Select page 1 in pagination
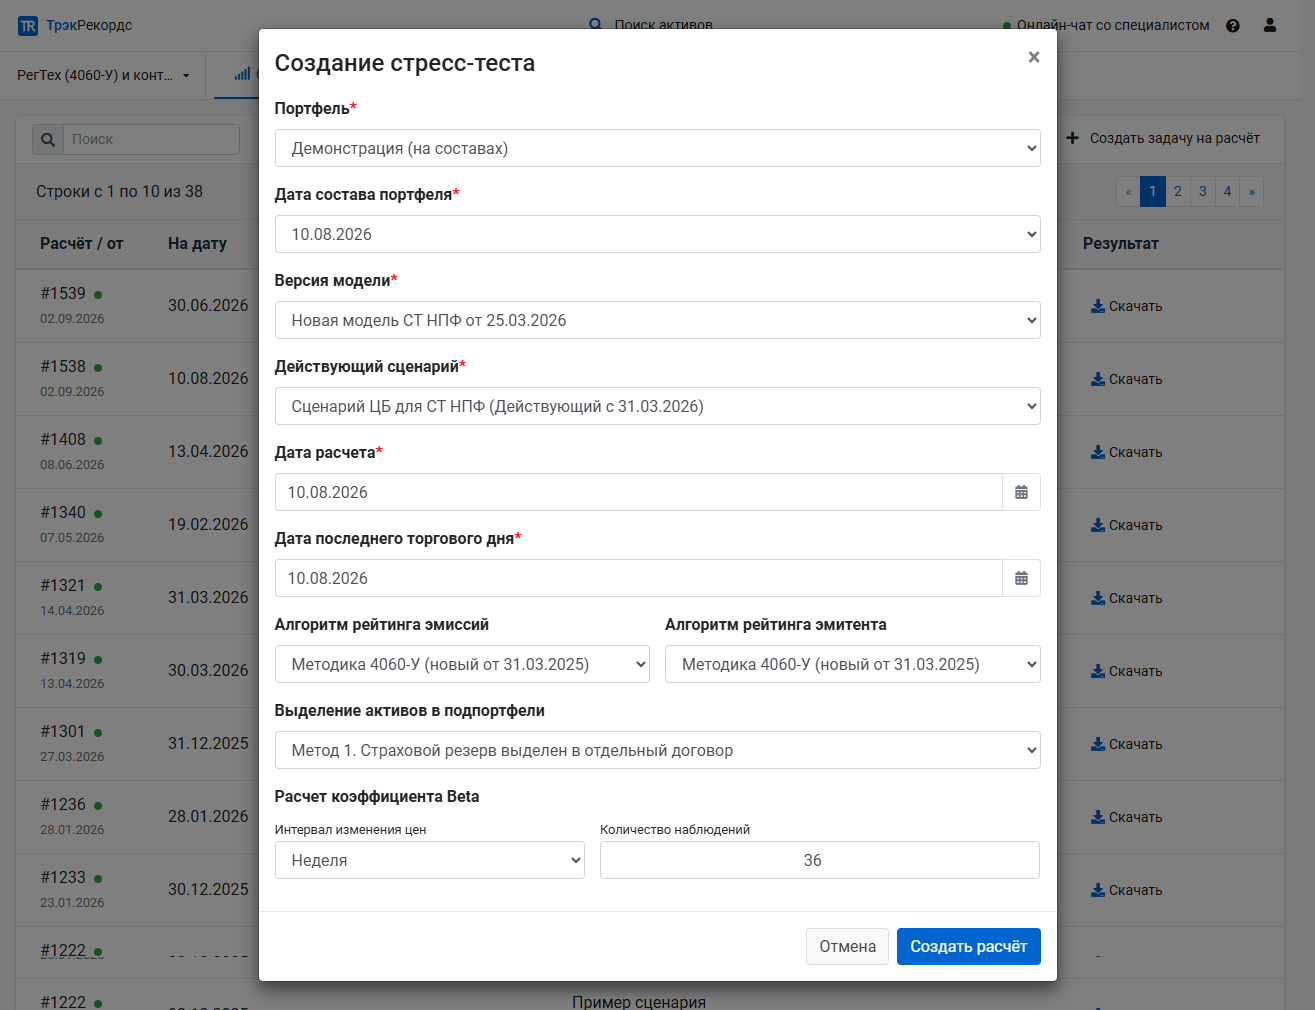This screenshot has height=1010, width=1315. click(1152, 191)
